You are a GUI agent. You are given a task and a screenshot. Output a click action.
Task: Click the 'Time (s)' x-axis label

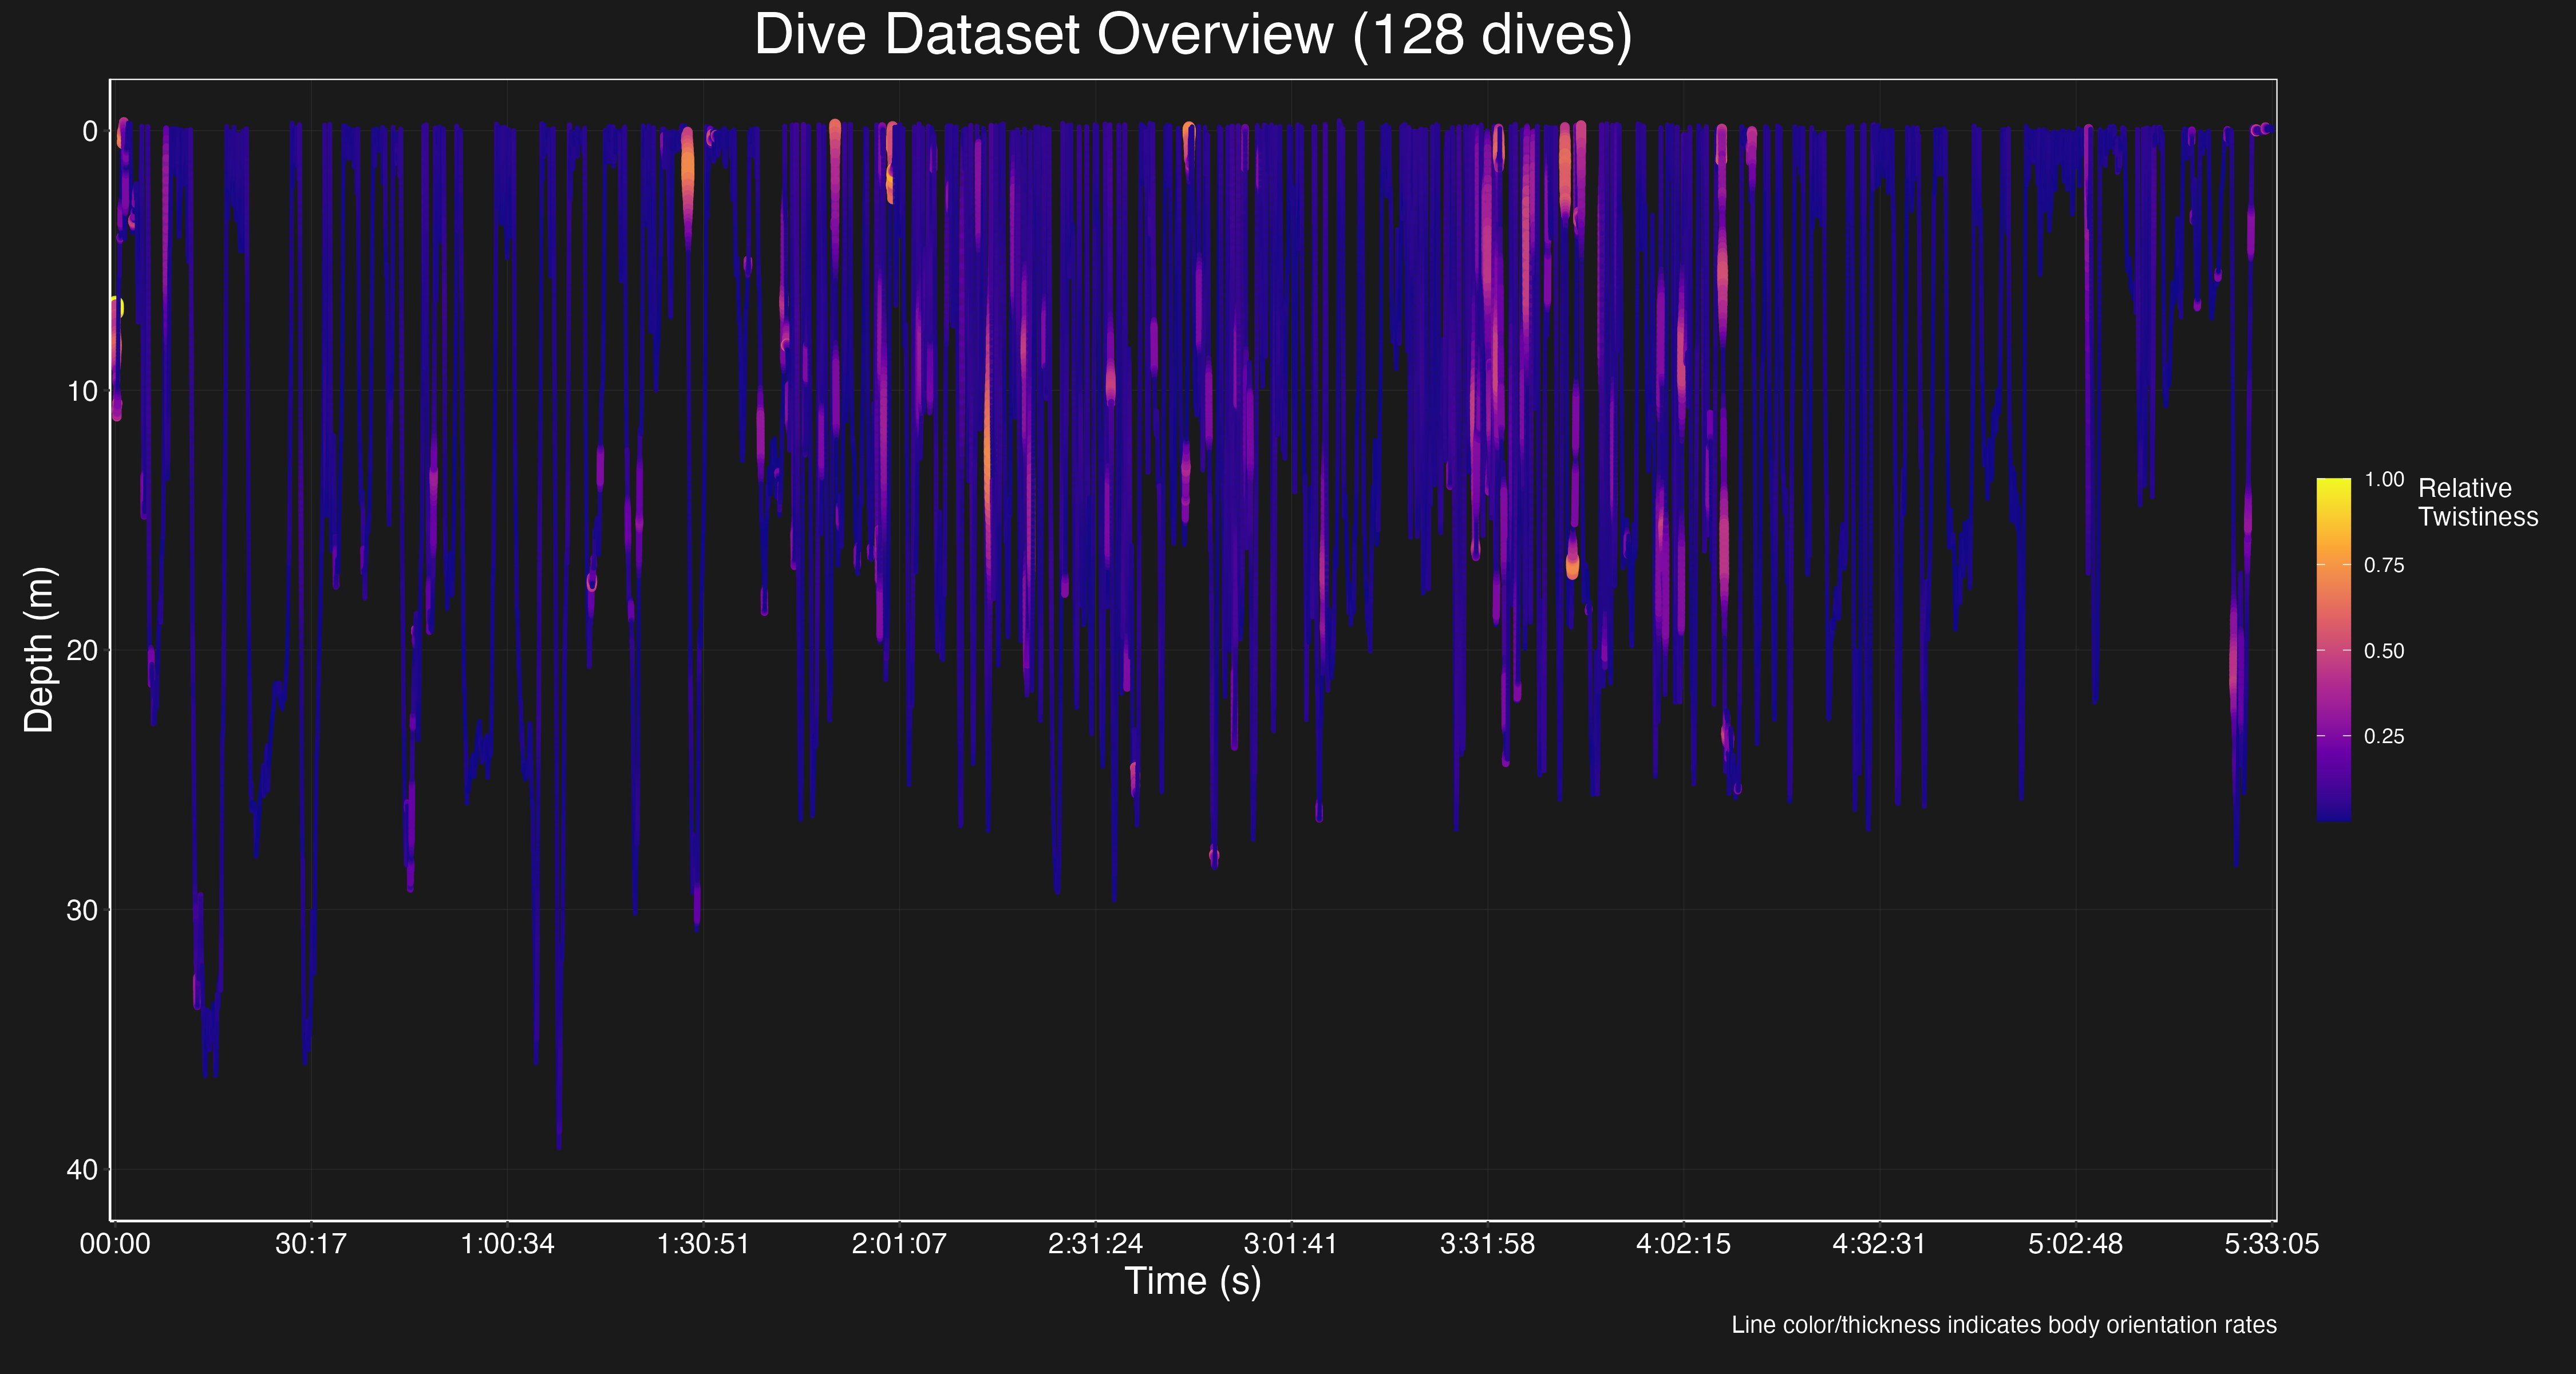[x=1193, y=1281]
